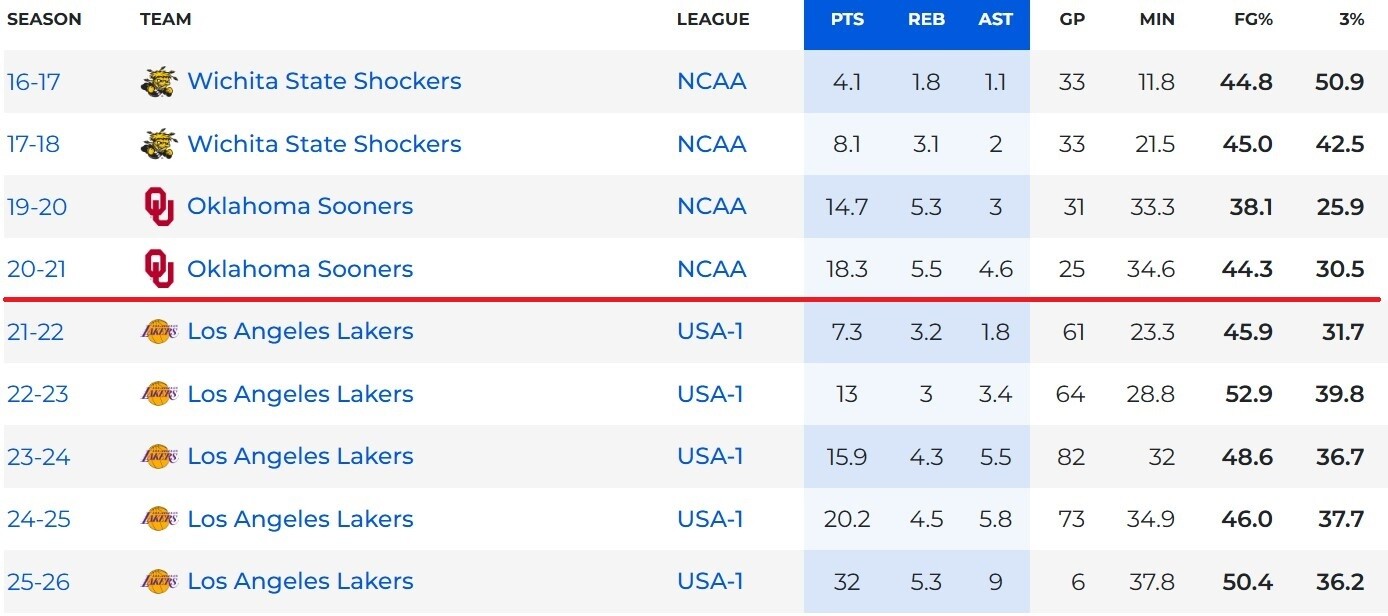
Task: Click the OU logo in the 20-21 row
Action: point(159,269)
